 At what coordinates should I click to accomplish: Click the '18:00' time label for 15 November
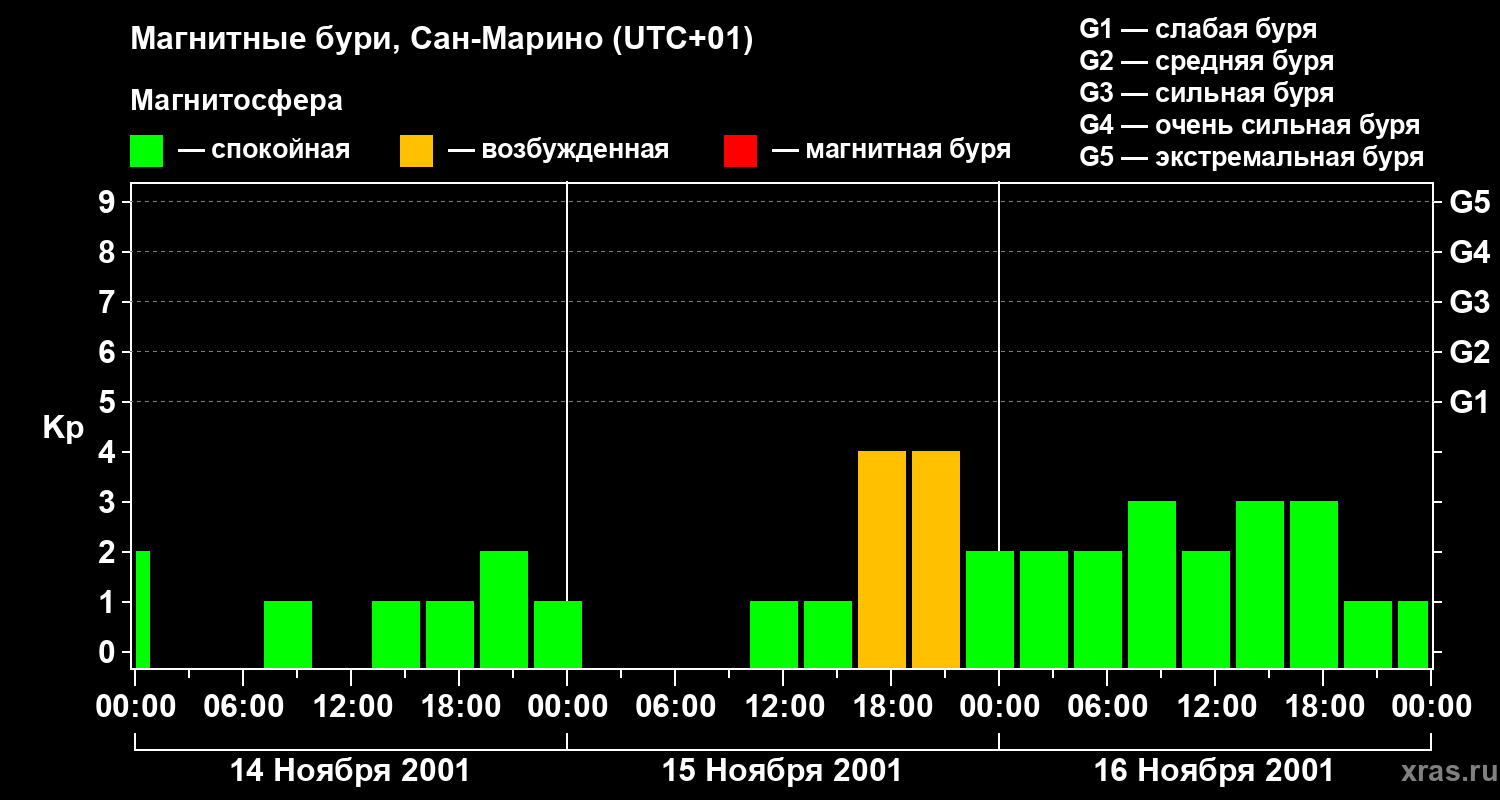click(x=891, y=706)
